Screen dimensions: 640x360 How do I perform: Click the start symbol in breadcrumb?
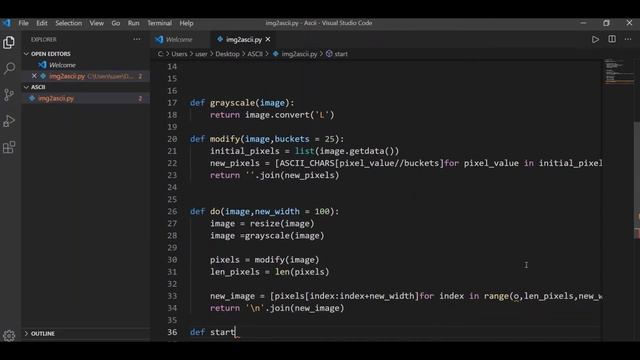click(x=341, y=54)
